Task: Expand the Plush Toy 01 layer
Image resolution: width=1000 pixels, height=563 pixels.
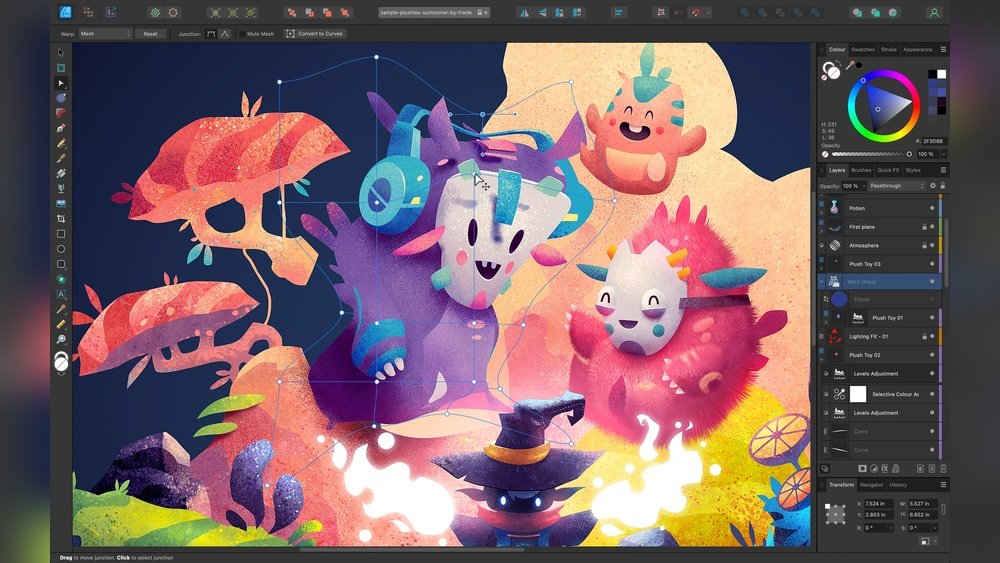Action: click(827, 322)
